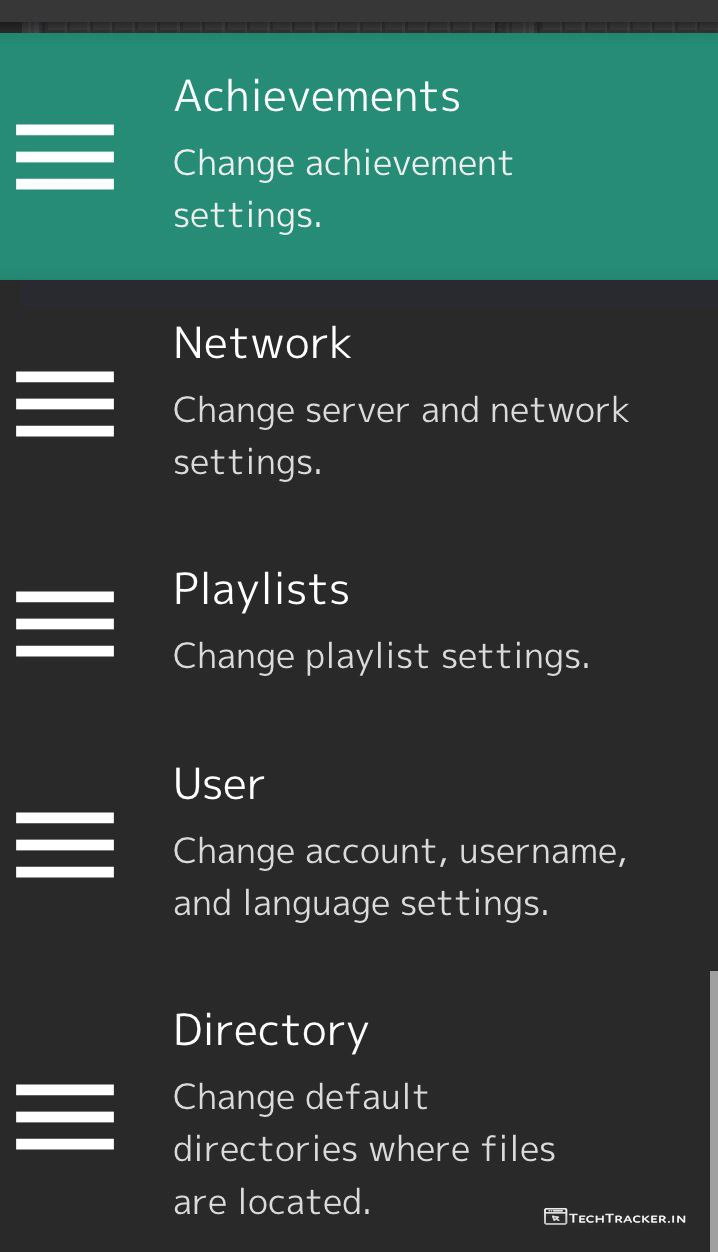Tap 'Change playlist settings.' description

pyautogui.click(x=381, y=656)
